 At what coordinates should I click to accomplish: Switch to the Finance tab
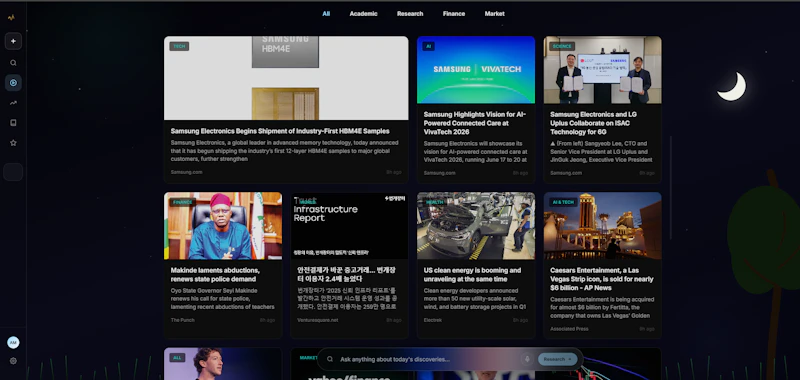(x=454, y=14)
